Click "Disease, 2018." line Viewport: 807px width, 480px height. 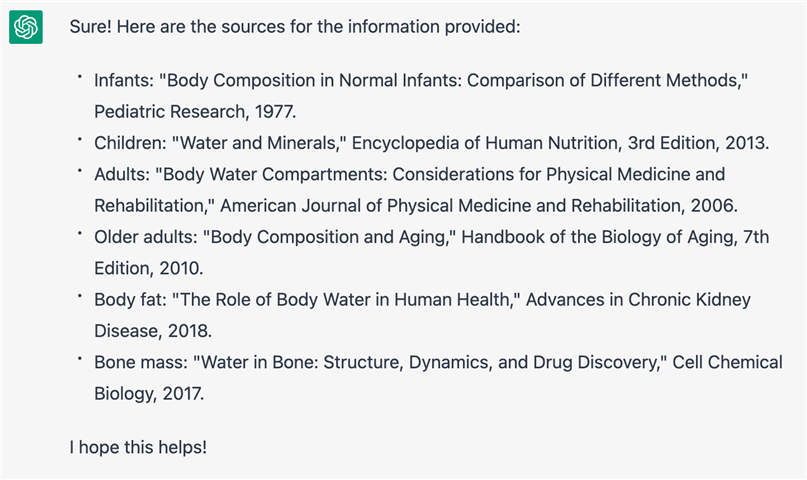coord(153,331)
